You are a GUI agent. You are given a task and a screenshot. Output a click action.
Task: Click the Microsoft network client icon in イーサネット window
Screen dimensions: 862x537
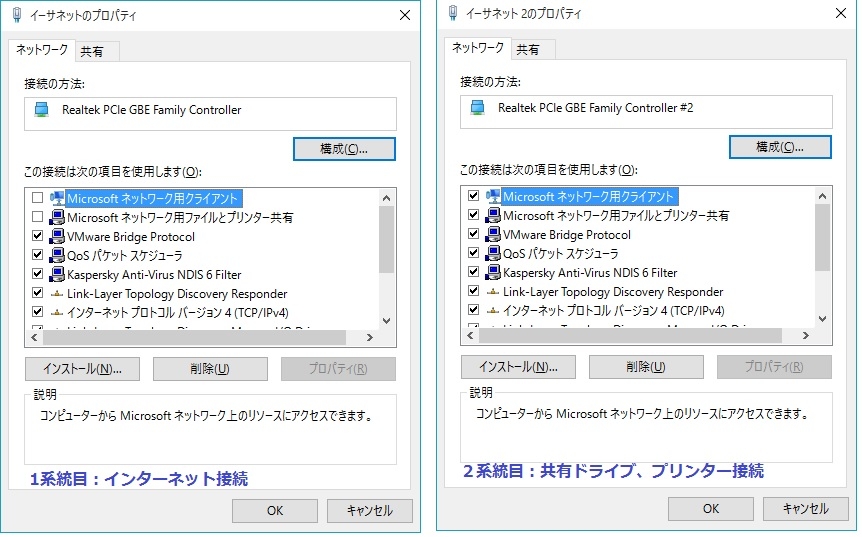click(57, 198)
